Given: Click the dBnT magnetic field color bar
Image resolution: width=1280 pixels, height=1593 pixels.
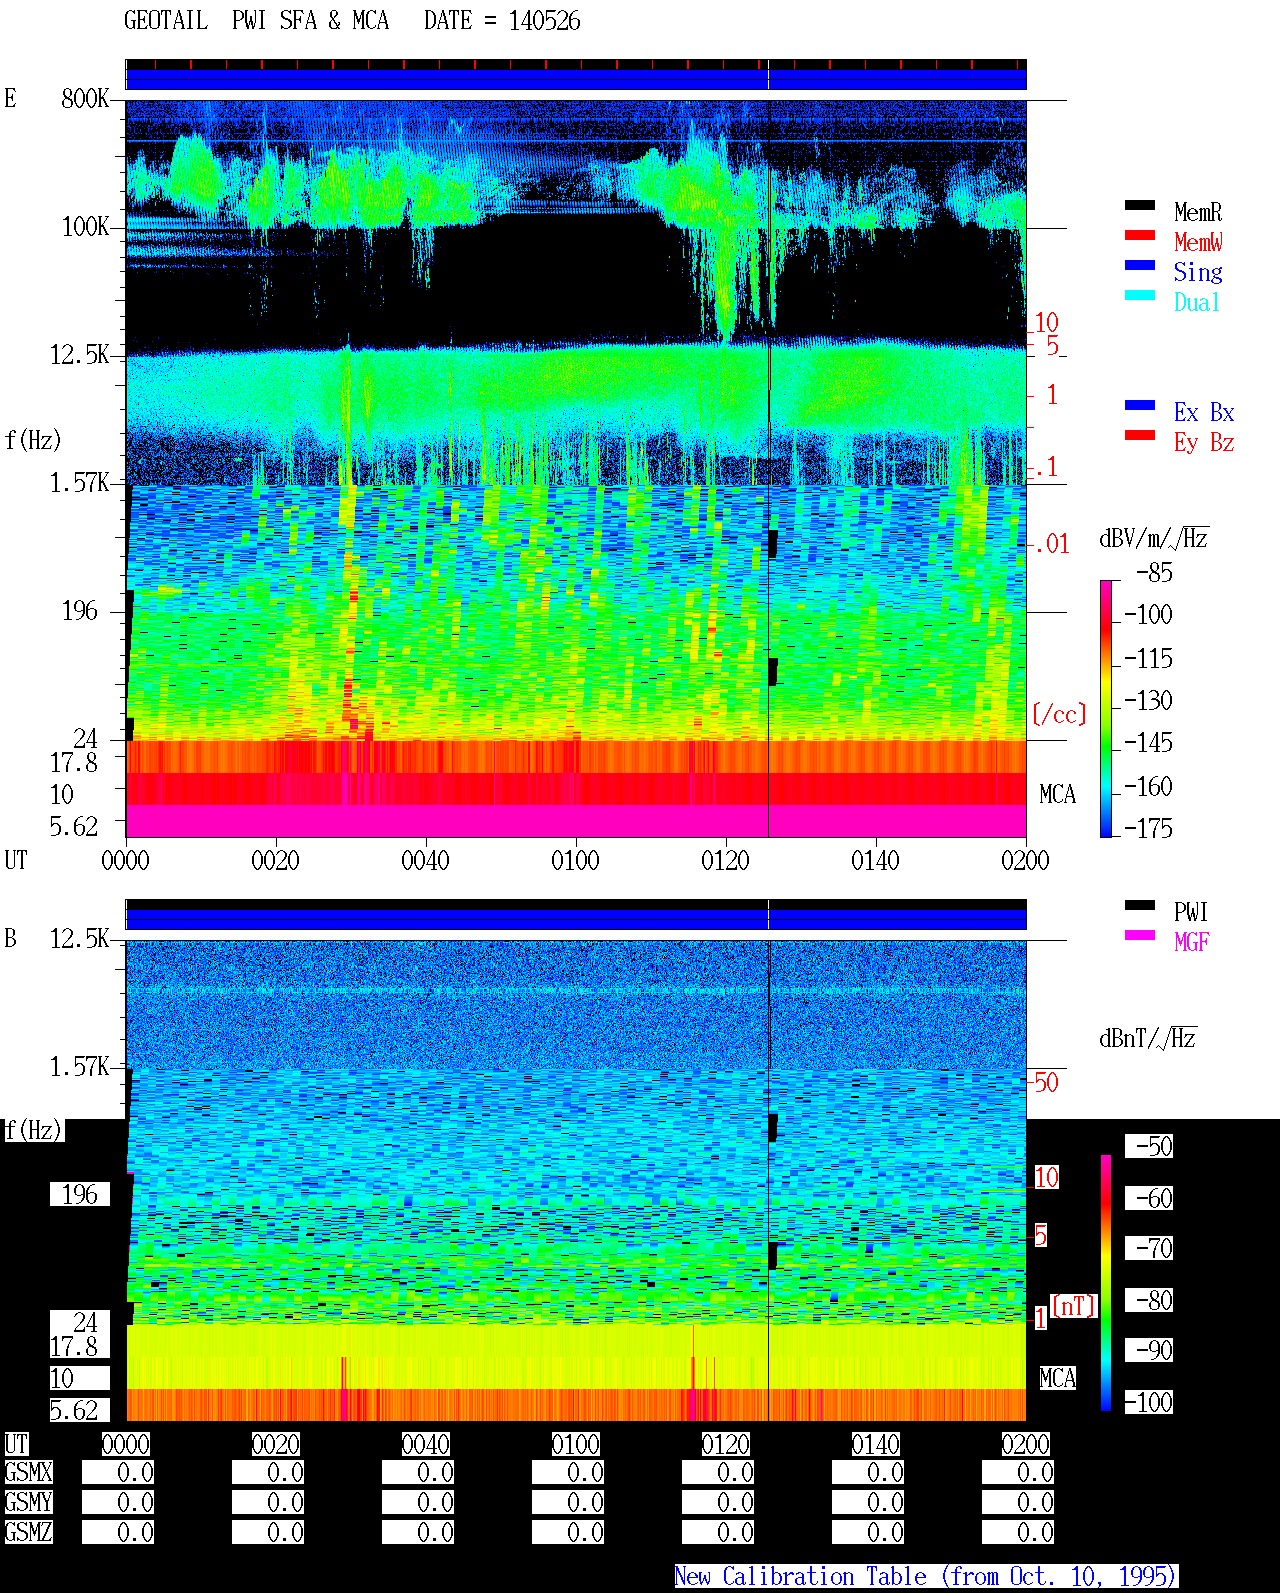Looking at the screenshot, I should coord(1106,1283).
